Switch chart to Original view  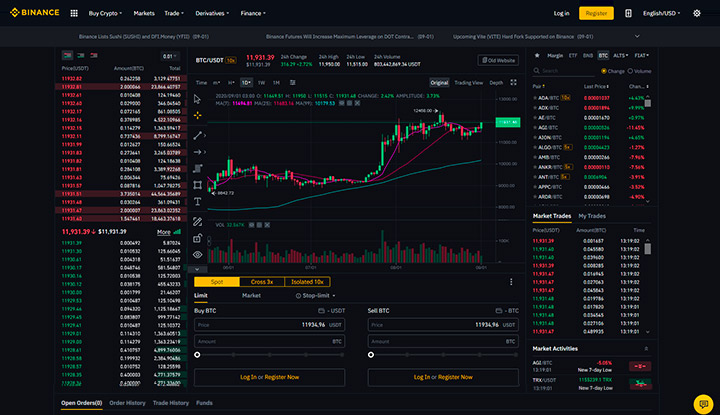[x=439, y=83]
